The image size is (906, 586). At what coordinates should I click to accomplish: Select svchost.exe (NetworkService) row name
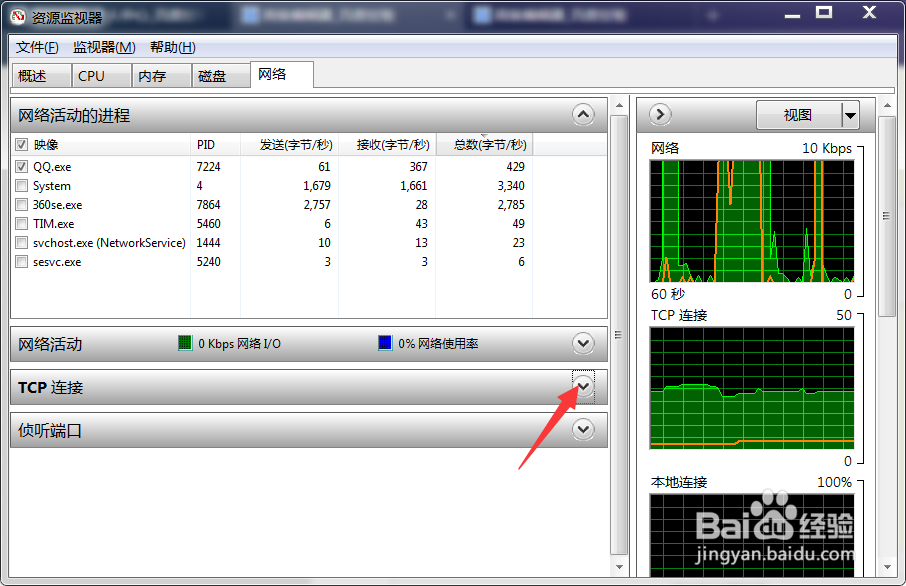click(x=109, y=243)
